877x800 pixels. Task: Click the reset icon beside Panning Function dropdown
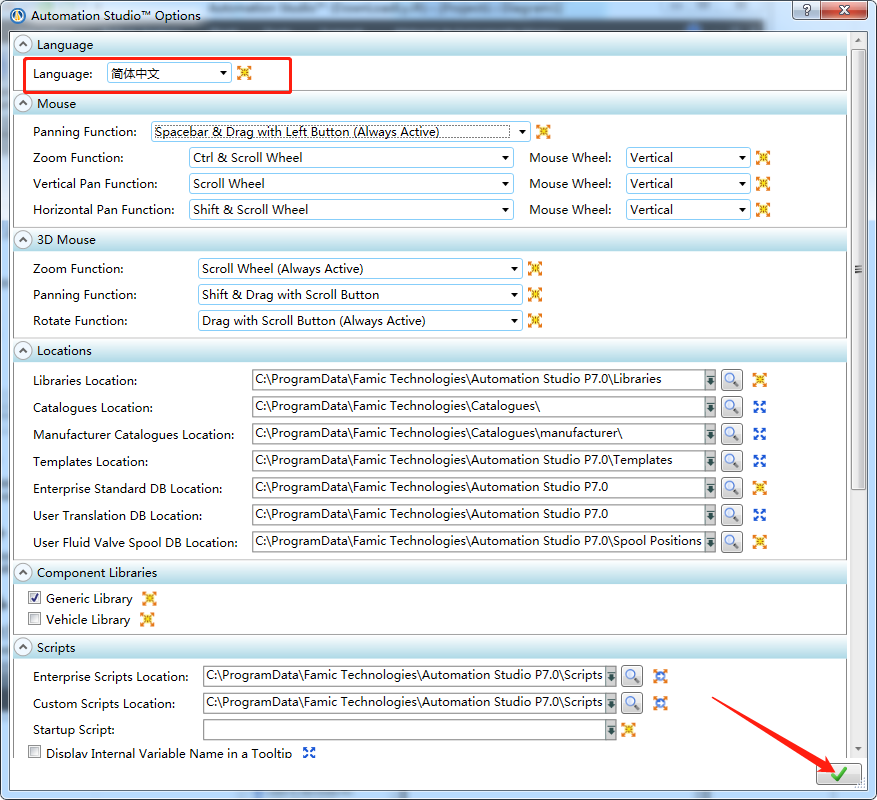(x=543, y=131)
